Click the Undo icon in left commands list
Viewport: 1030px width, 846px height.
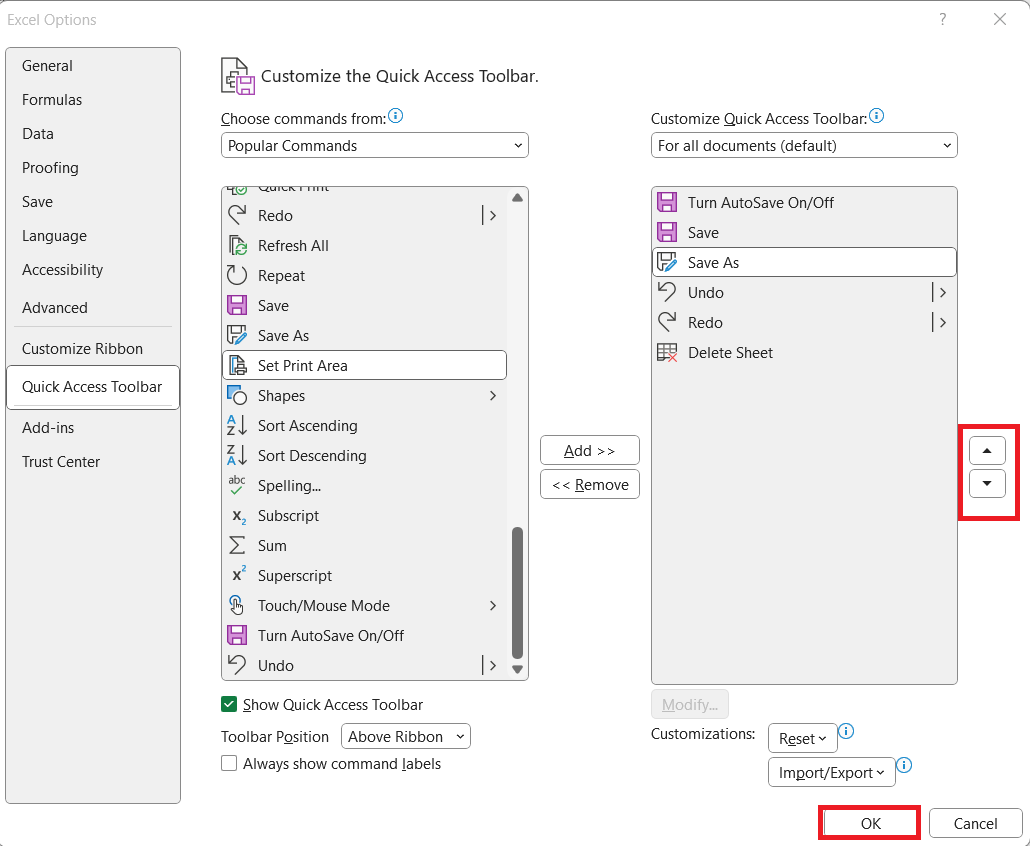point(236,665)
